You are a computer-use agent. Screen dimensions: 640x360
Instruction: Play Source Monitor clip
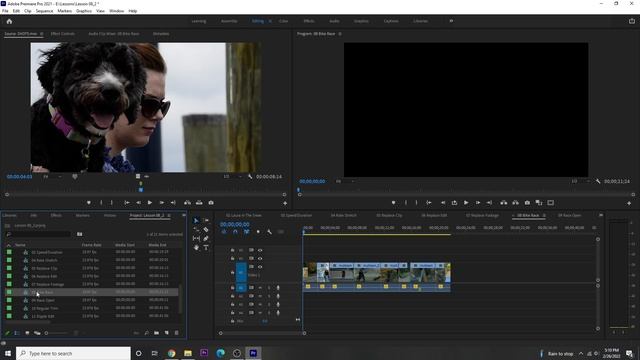[150, 203]
